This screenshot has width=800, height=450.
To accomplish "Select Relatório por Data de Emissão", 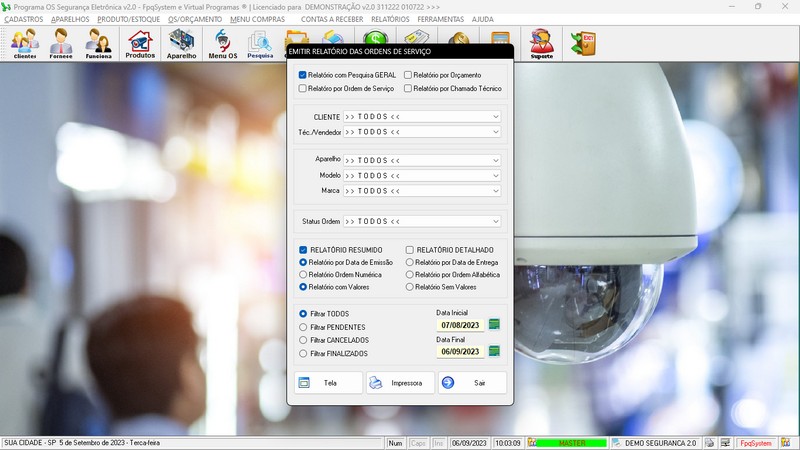I will [x=303, y=262].
